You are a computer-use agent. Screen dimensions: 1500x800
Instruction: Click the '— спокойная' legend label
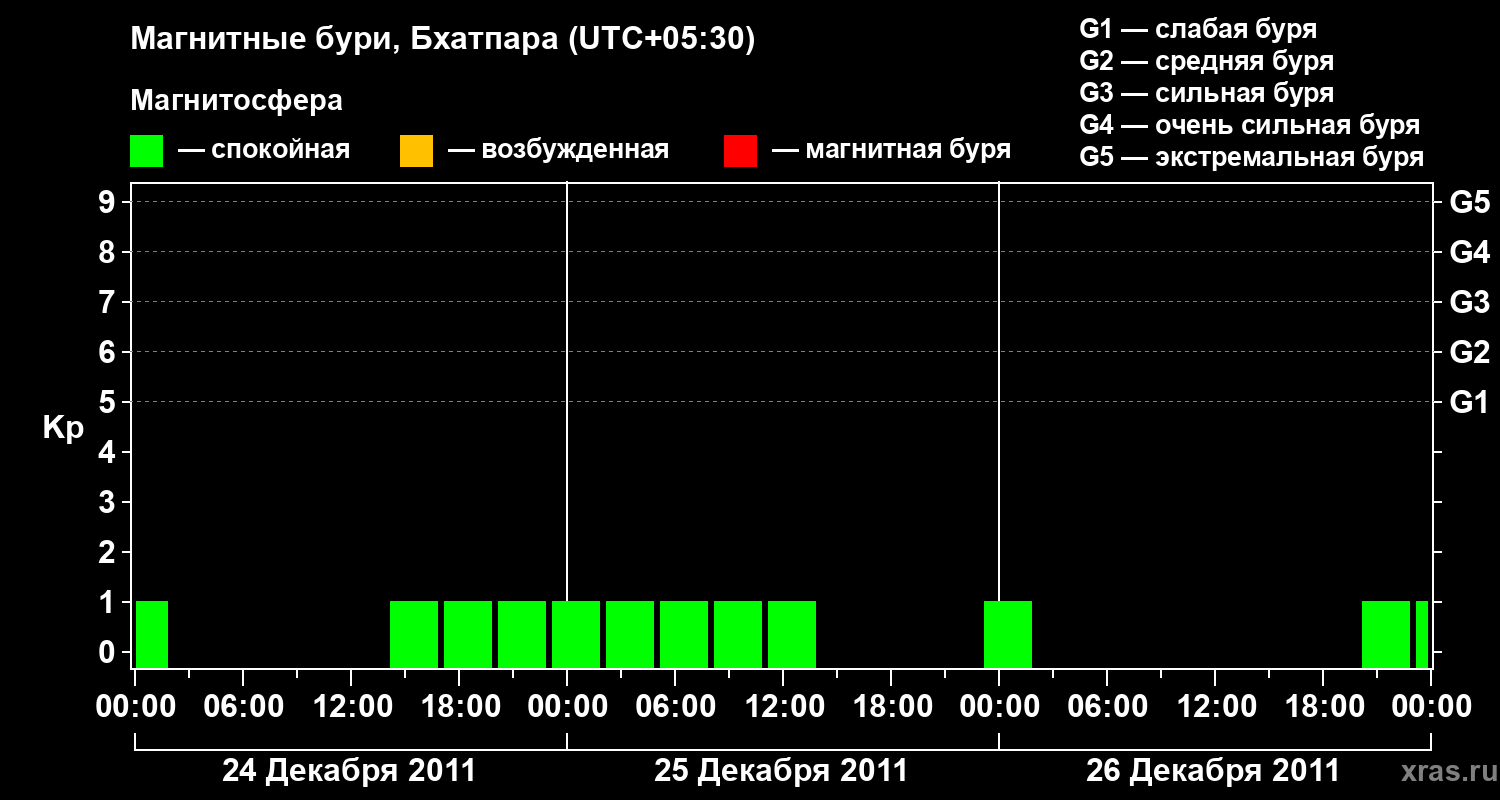click(x=264, y=150)
